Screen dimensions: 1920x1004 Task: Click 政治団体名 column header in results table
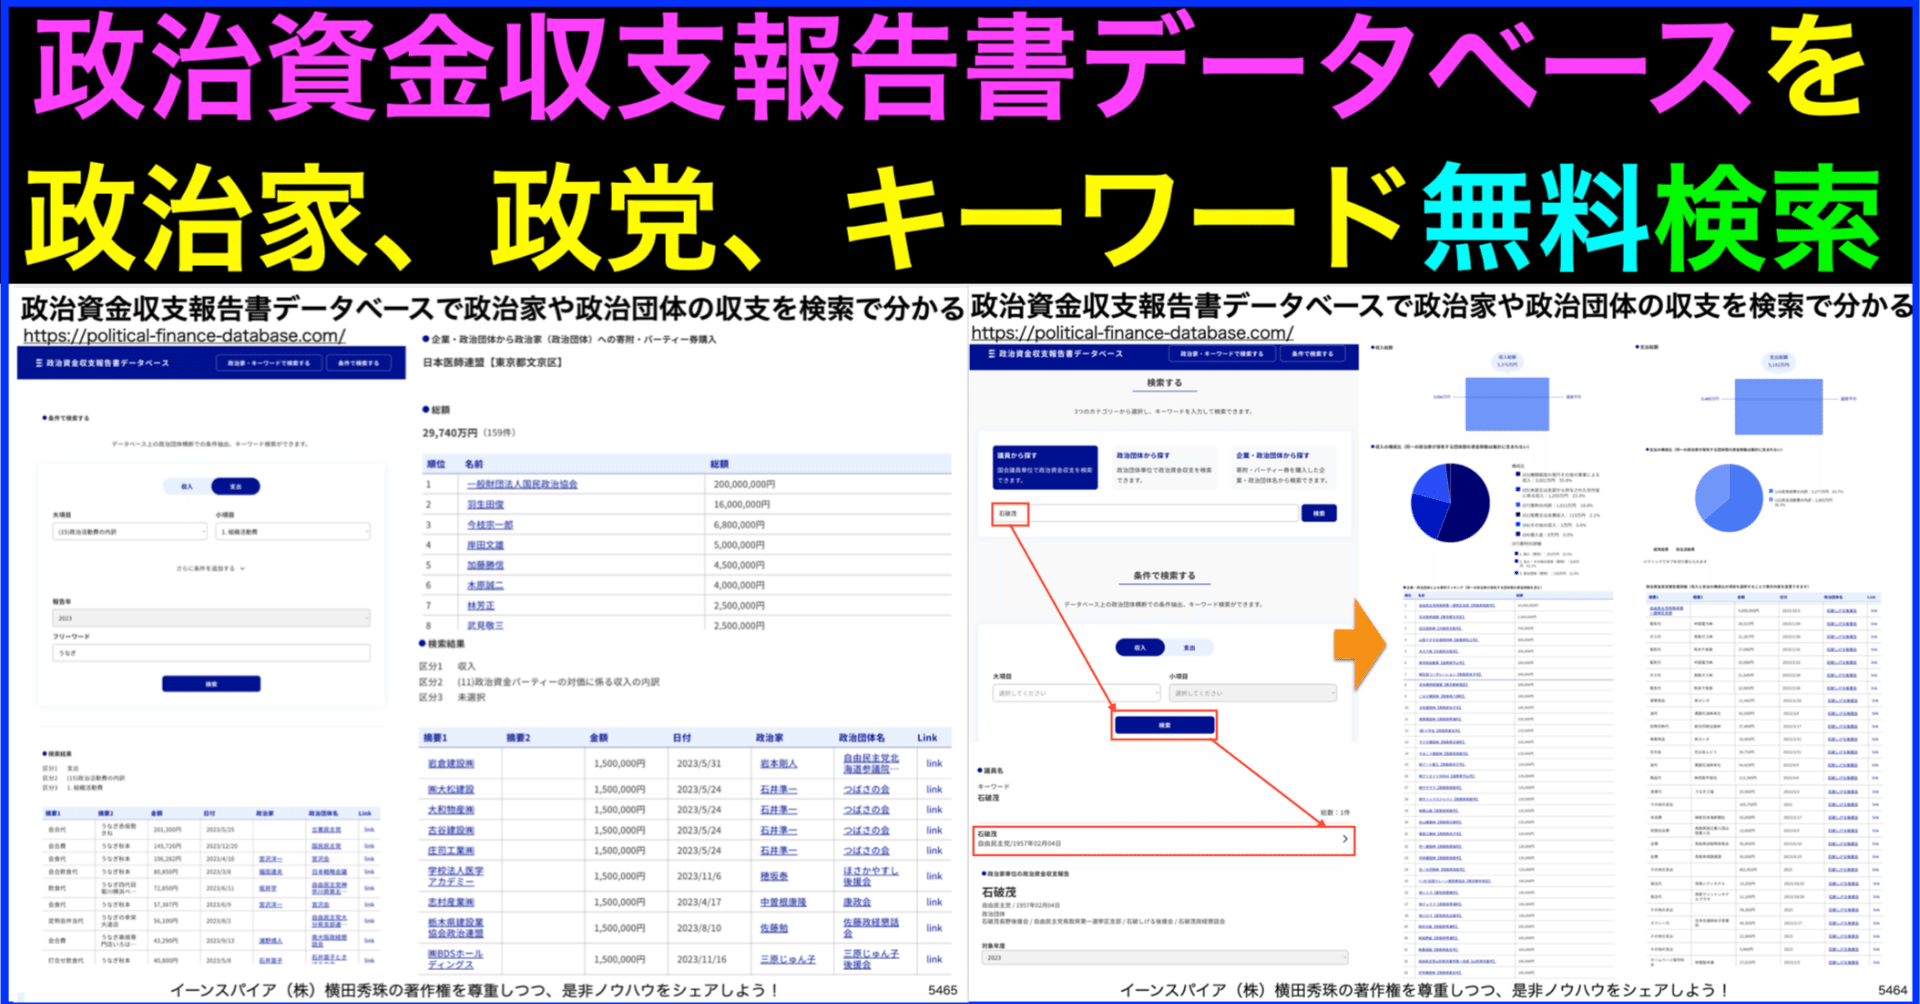[861, 738]
